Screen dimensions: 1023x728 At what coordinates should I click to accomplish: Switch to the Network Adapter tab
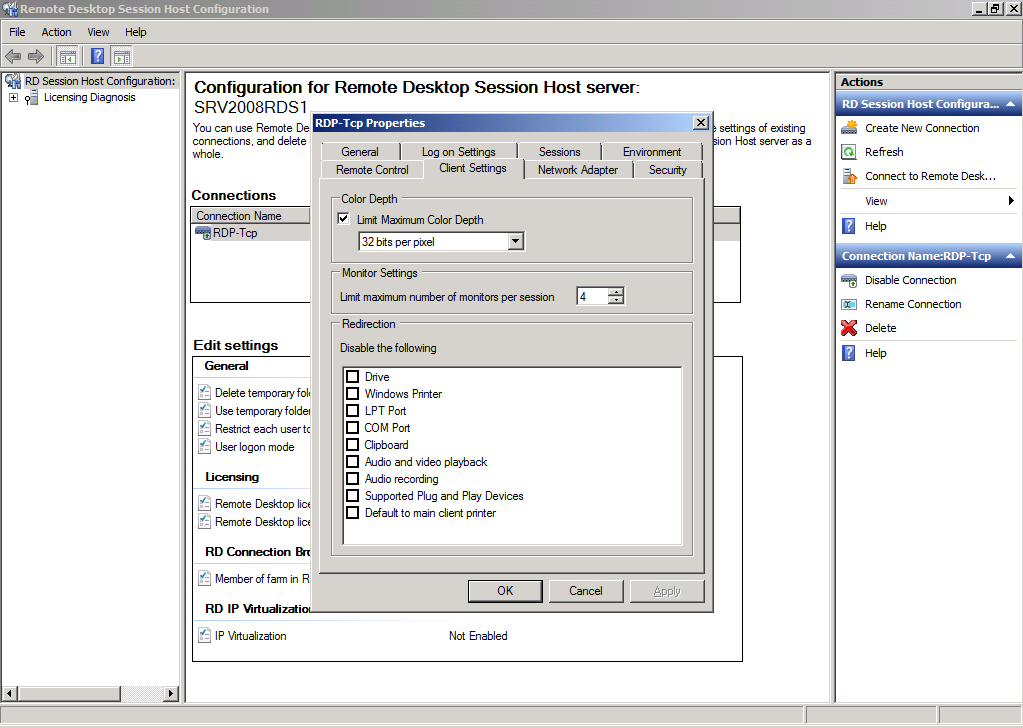[x=578, y=170]
